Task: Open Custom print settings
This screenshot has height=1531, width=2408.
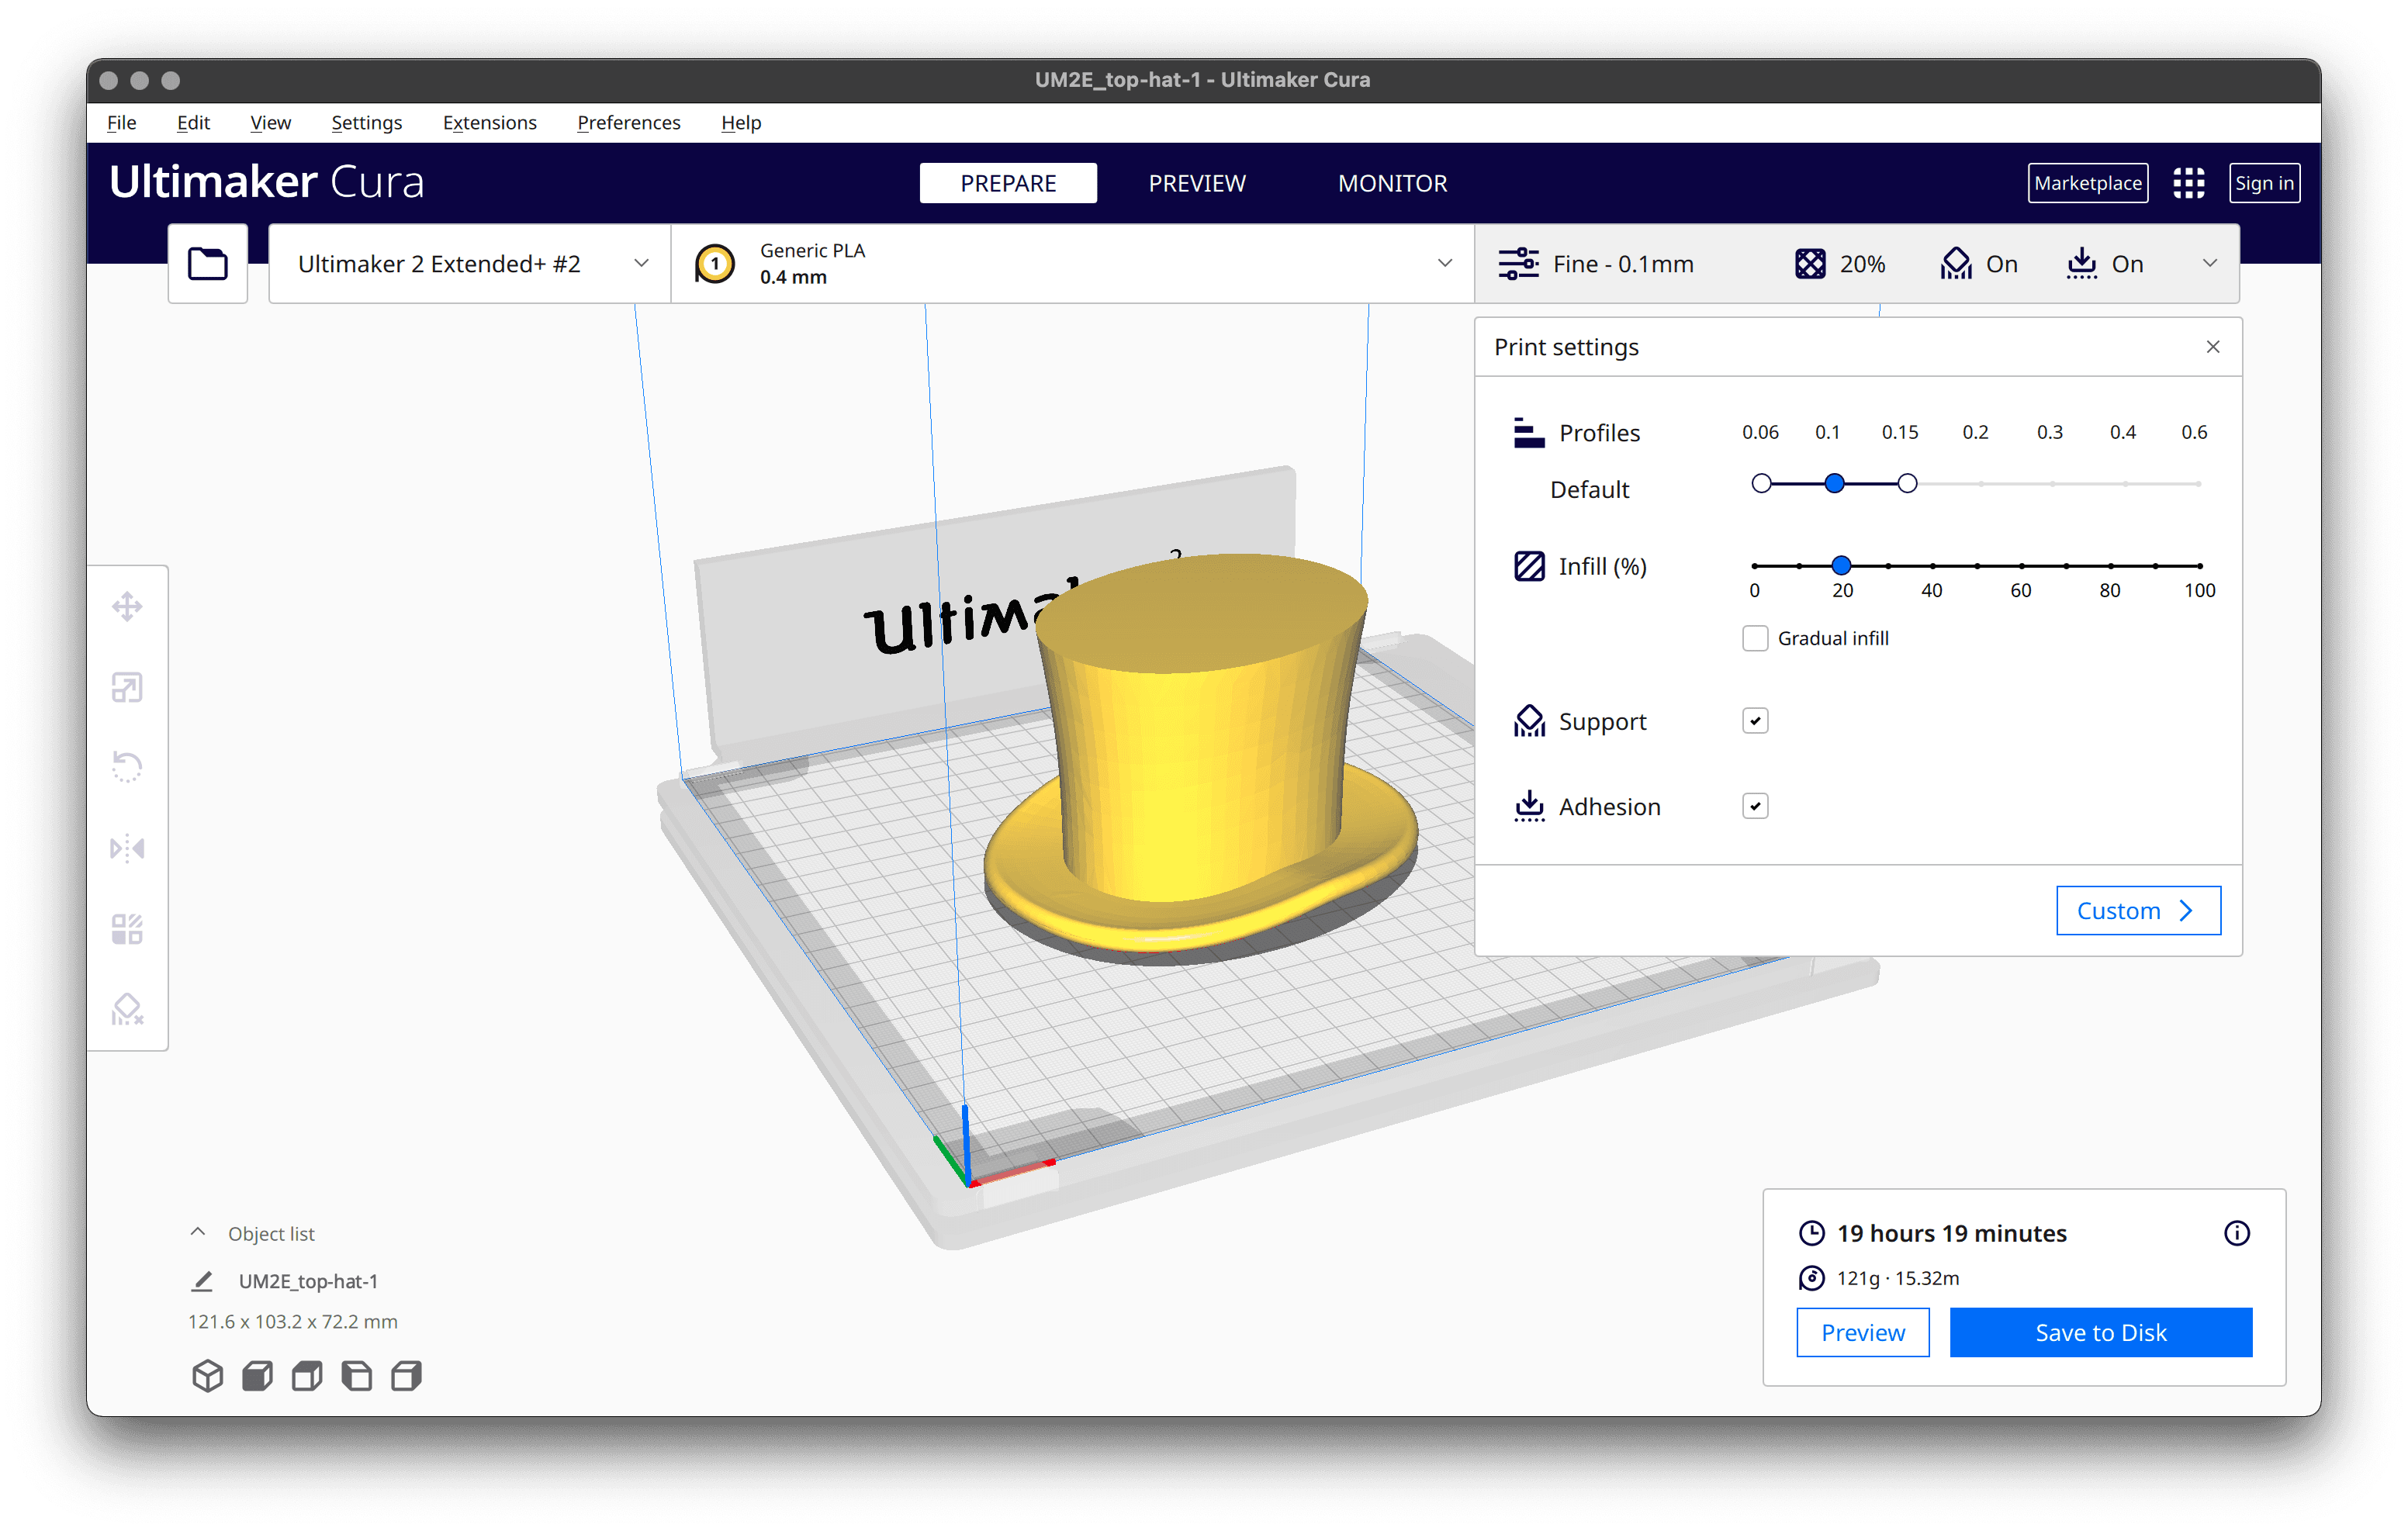Action: [x=2138, y=910]
